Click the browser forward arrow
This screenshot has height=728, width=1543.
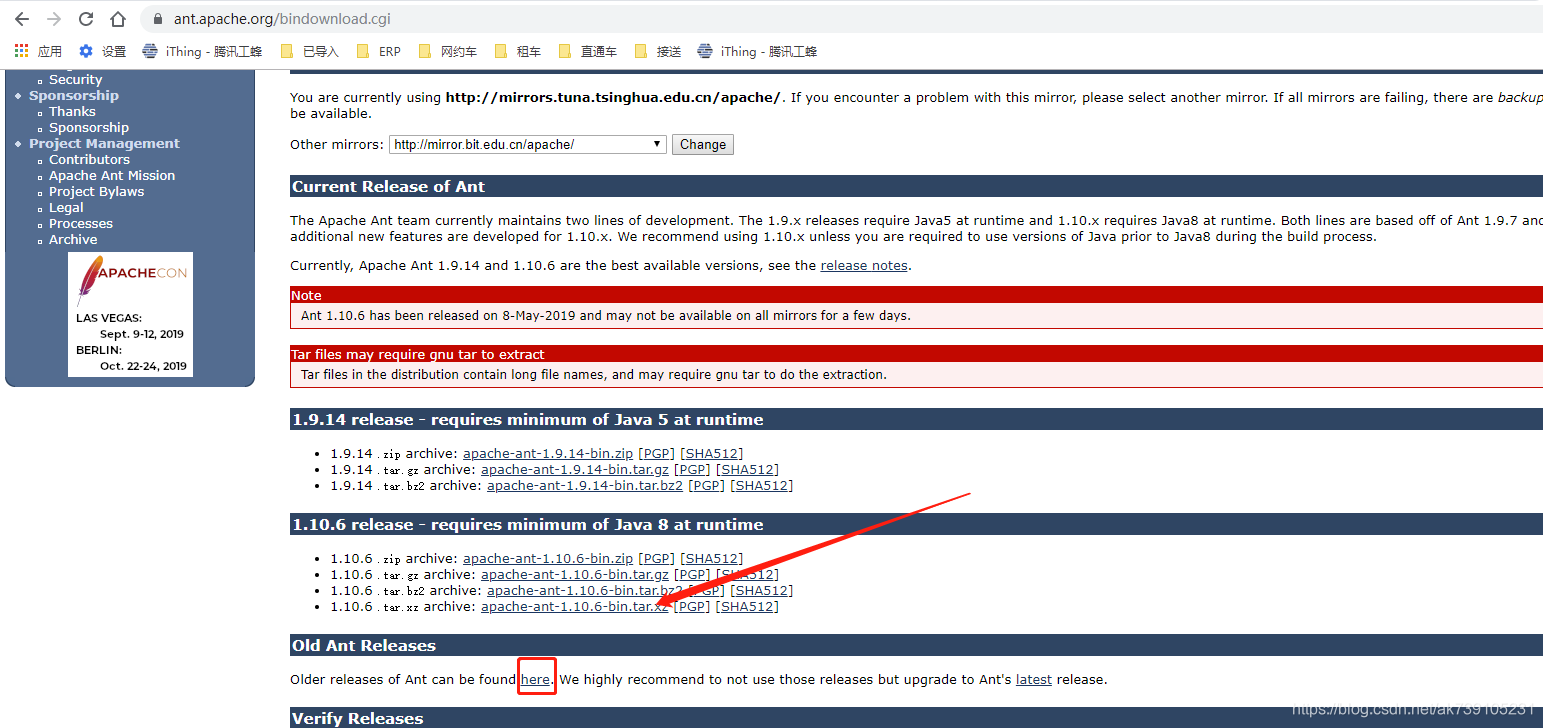click(x=54, y=19)
